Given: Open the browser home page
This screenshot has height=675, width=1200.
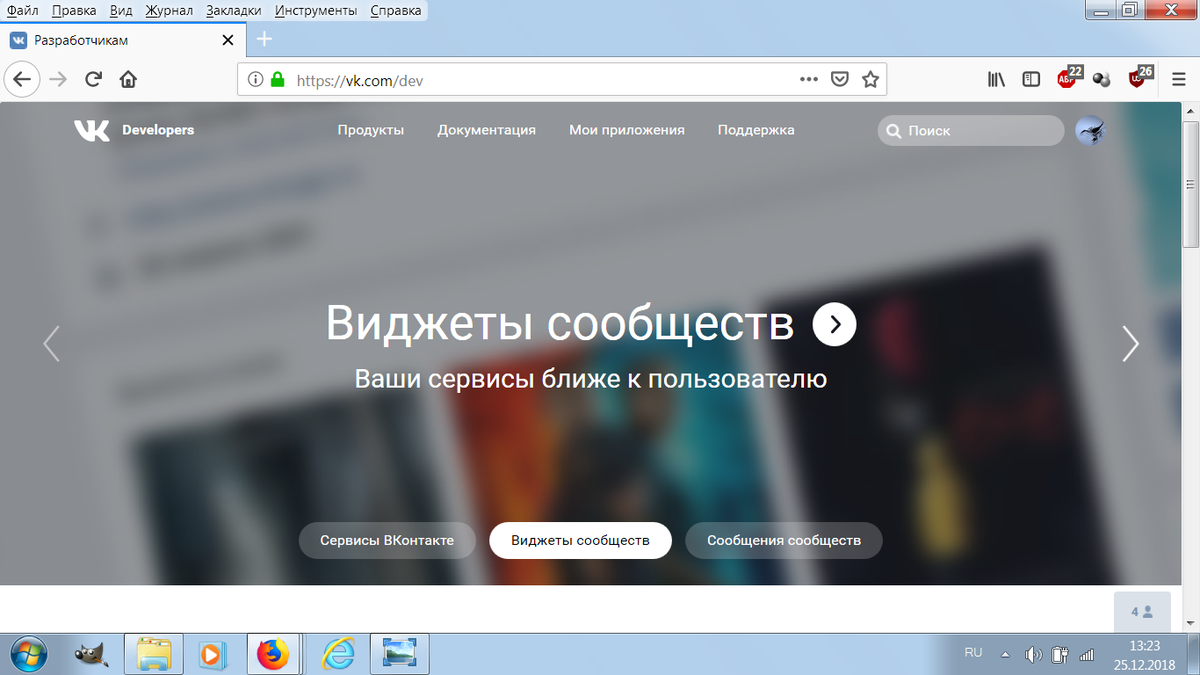Looking at the screenshot, I should pos(128,79).
